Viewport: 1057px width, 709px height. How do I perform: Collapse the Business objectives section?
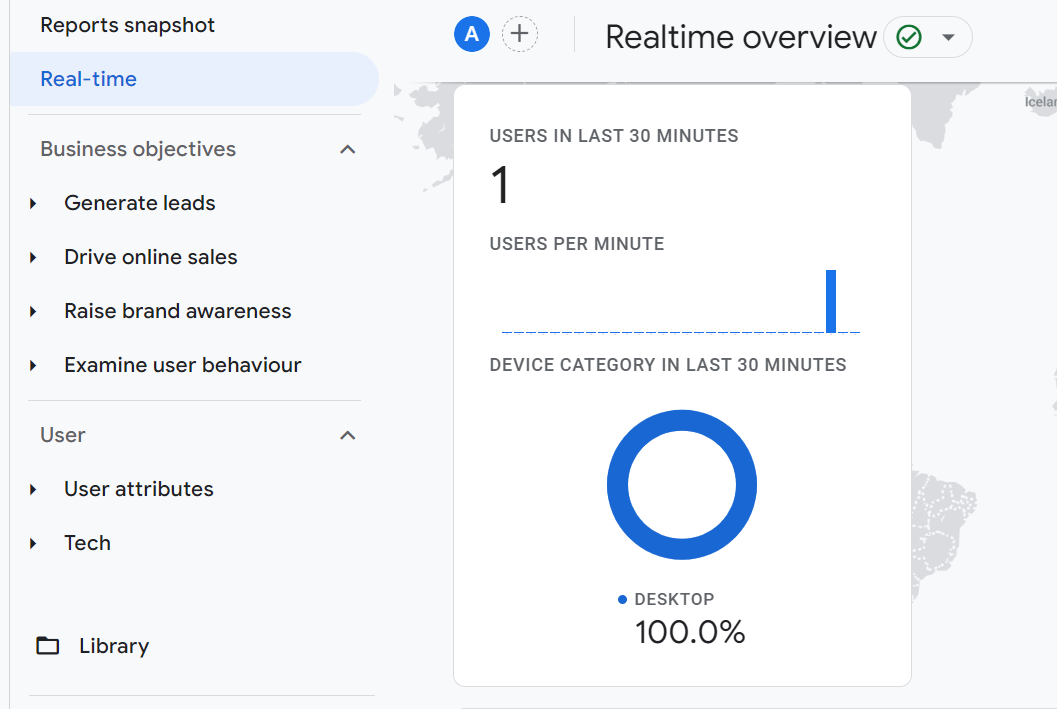pyautogui.click(x=348, y=150)
